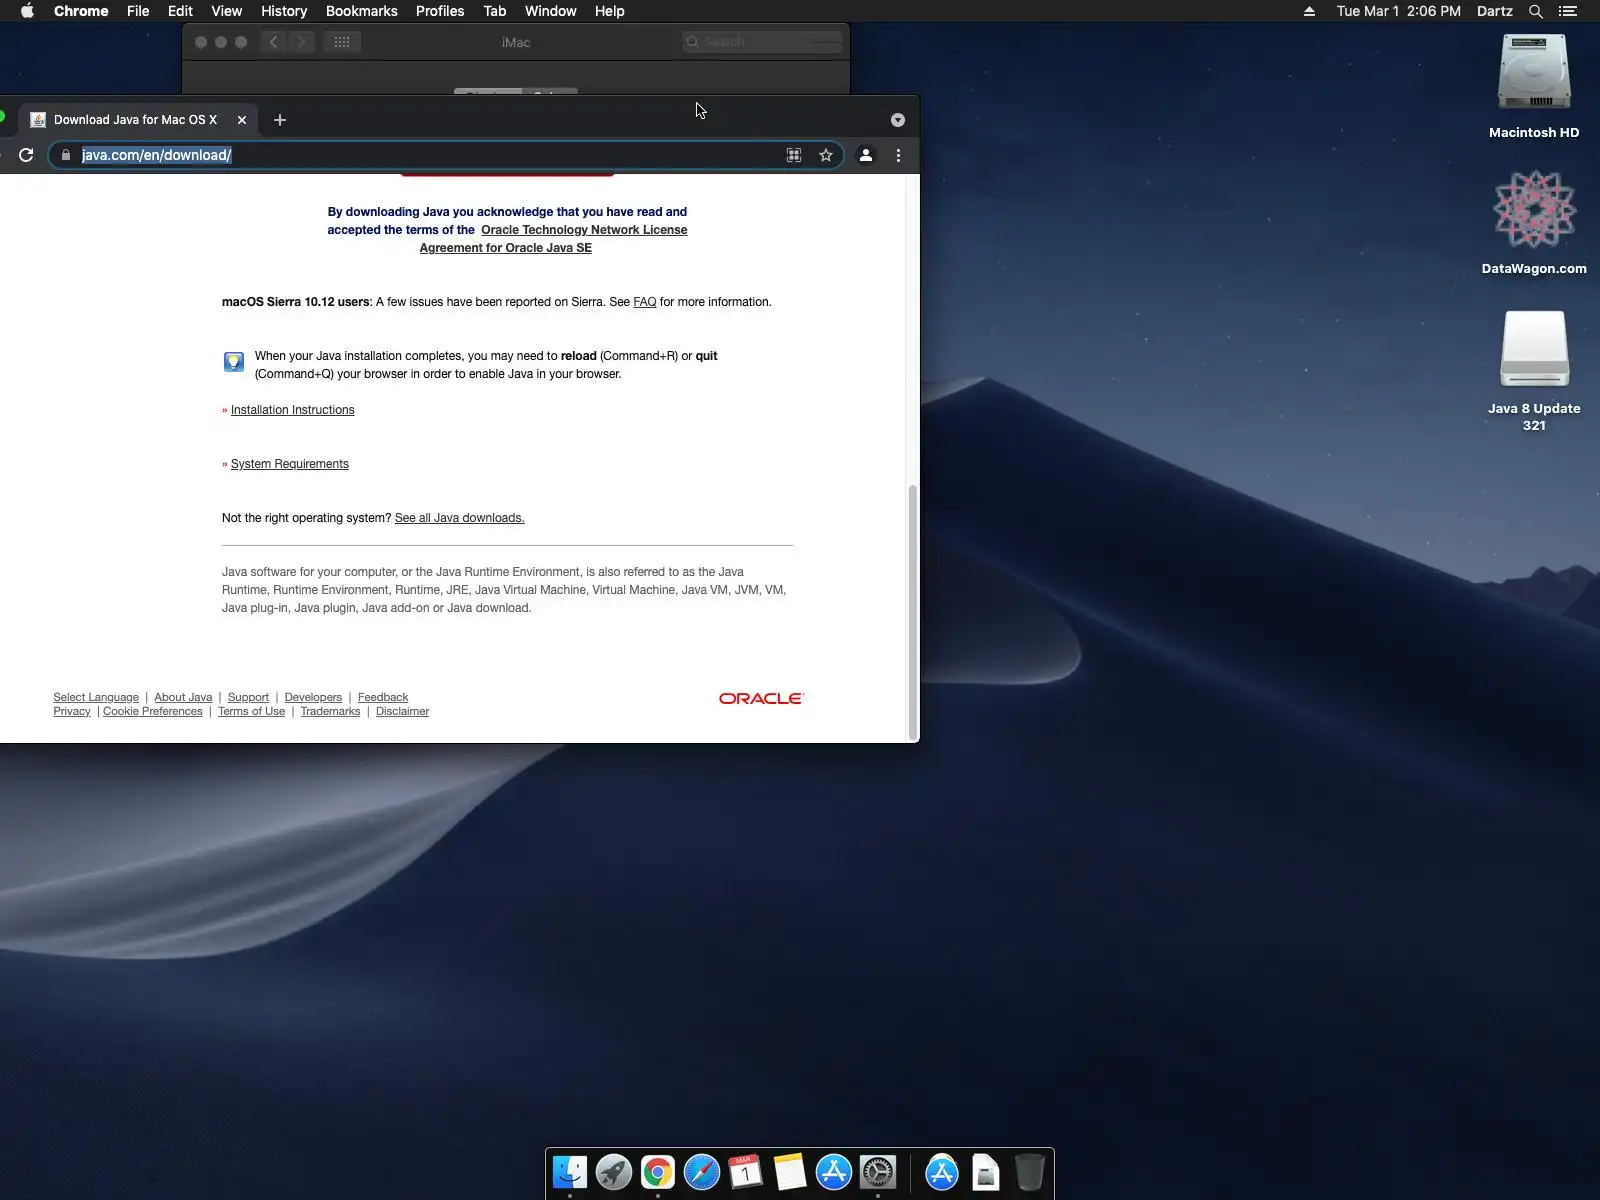Open the Feedback footer link
Image resolution: width=1600 pixels, height=1200 pixels.
pos(383,697)
